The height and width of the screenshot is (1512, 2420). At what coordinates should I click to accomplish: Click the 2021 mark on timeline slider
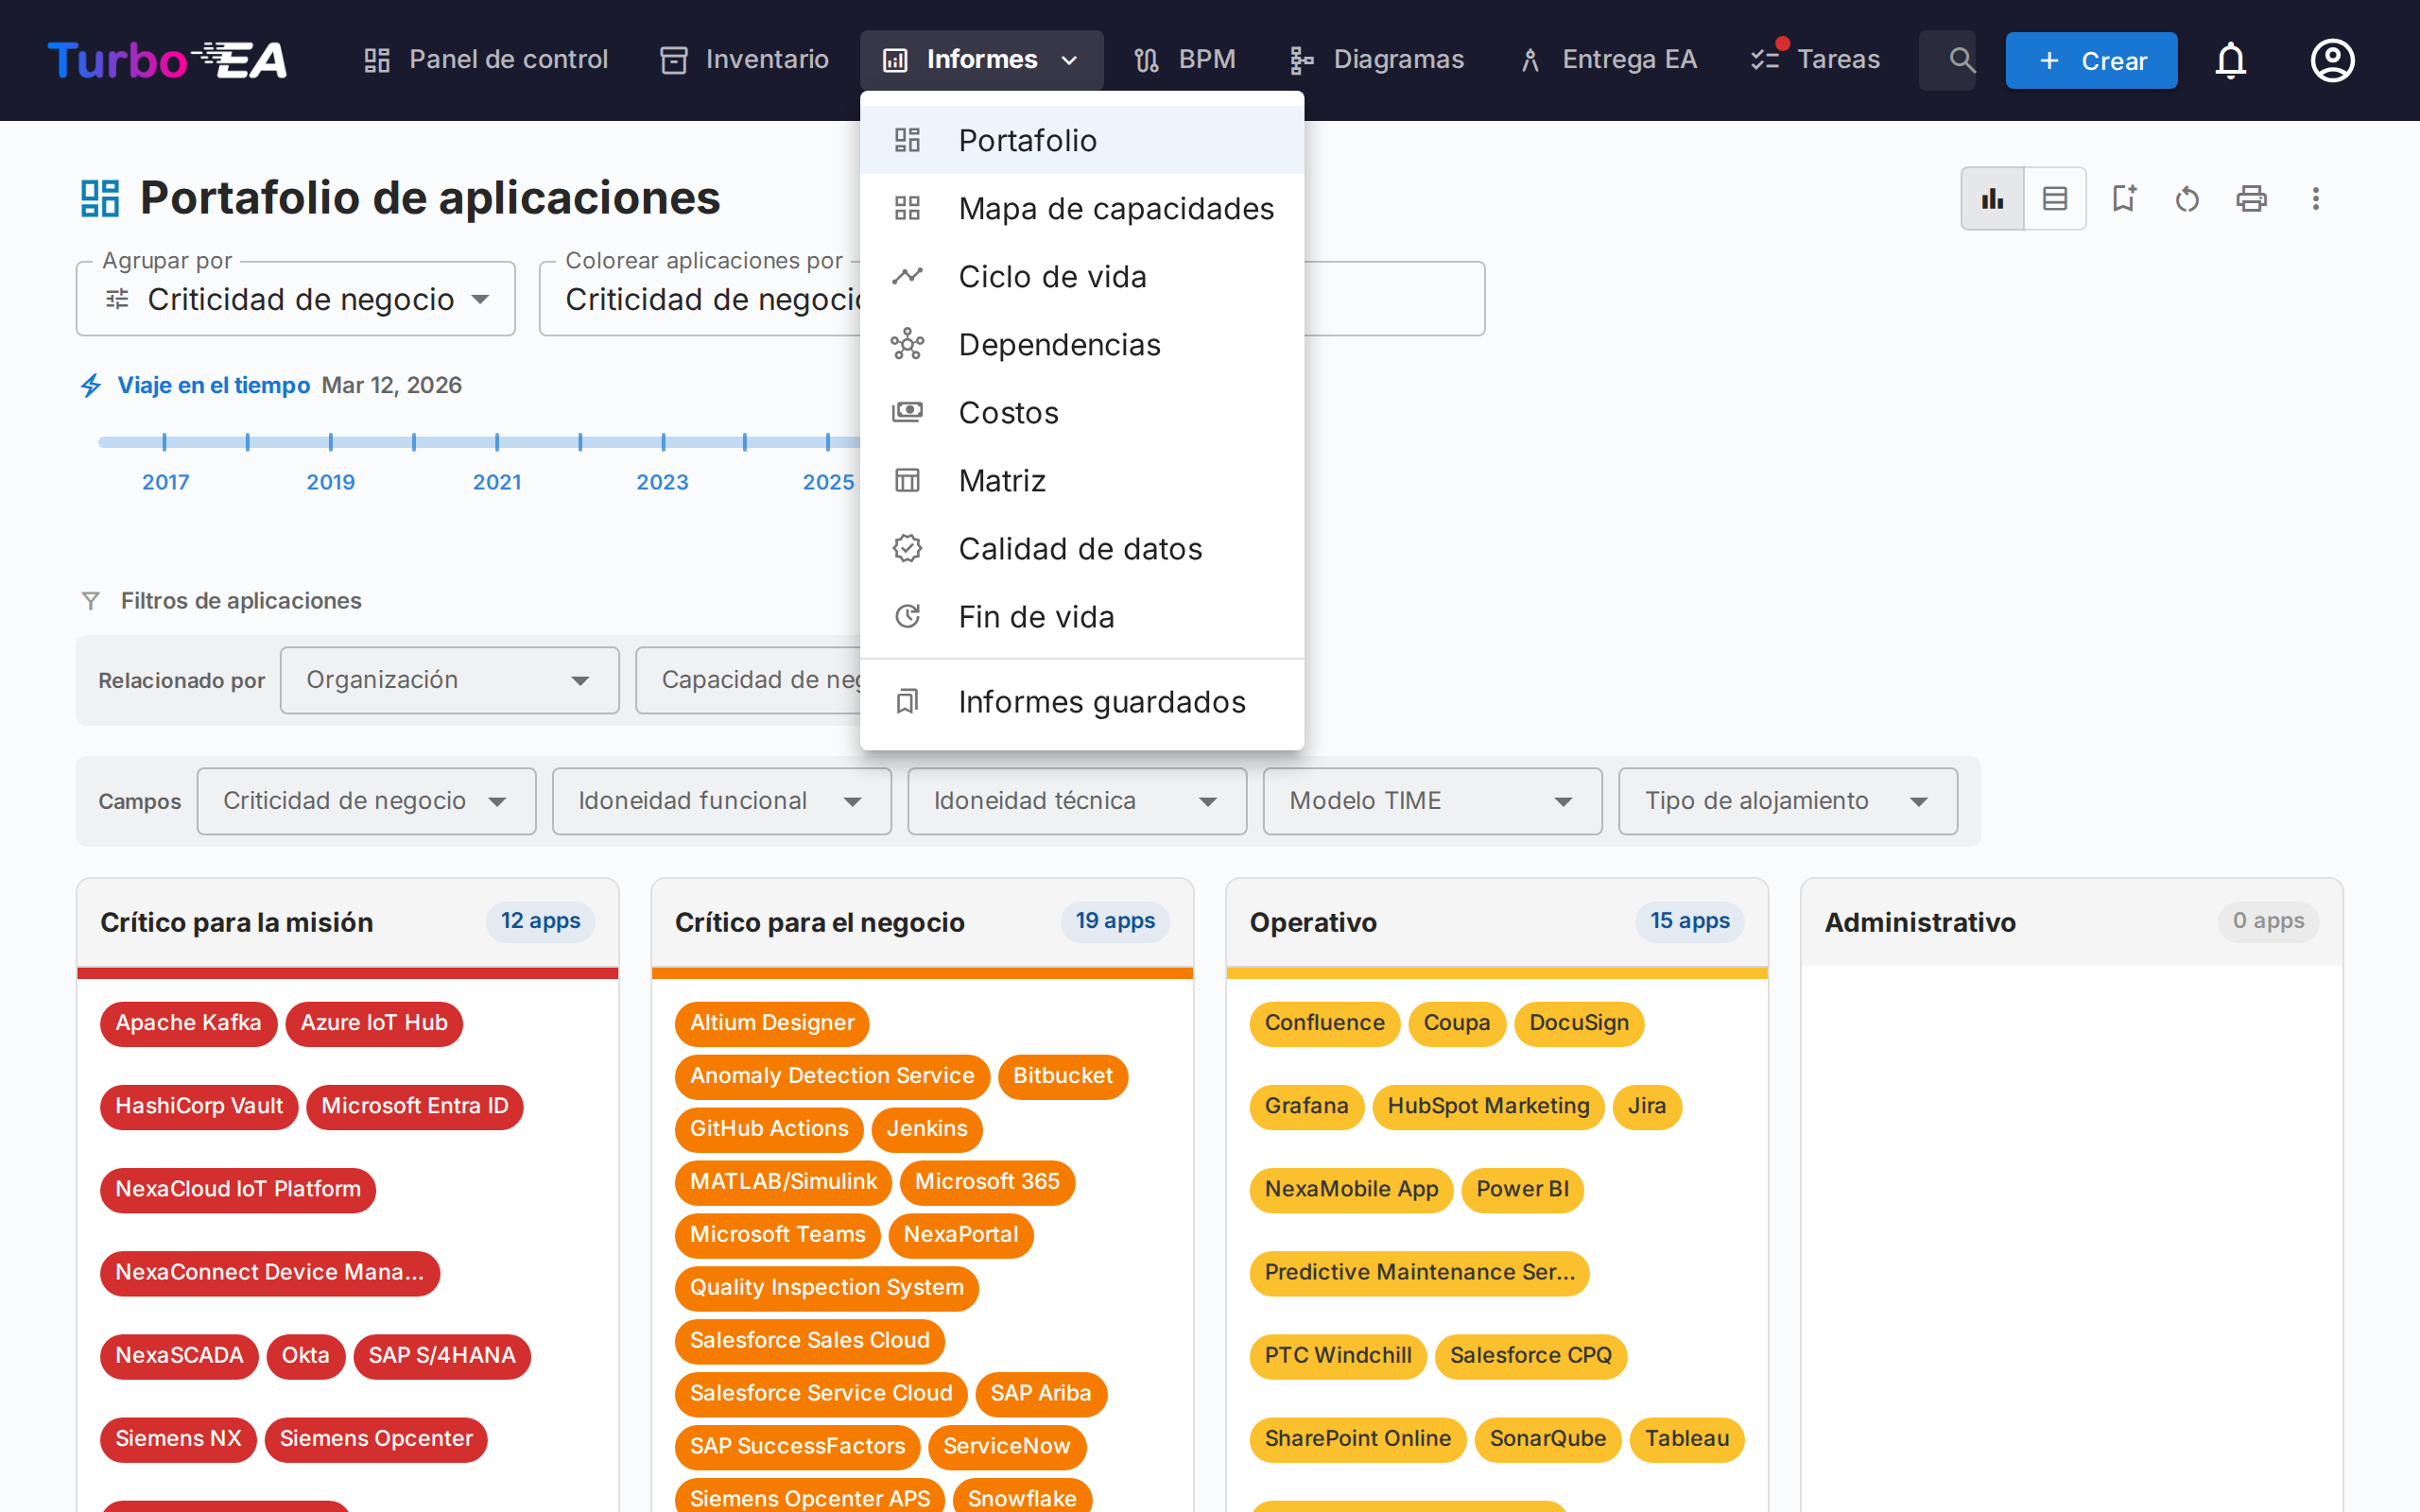(497, 442)
